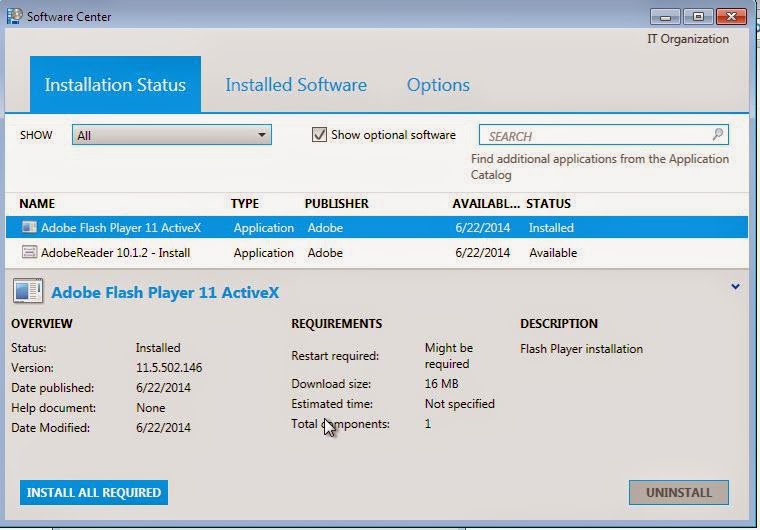Click 6/22/2014 date in AdobeReader row

coord(482,253)
